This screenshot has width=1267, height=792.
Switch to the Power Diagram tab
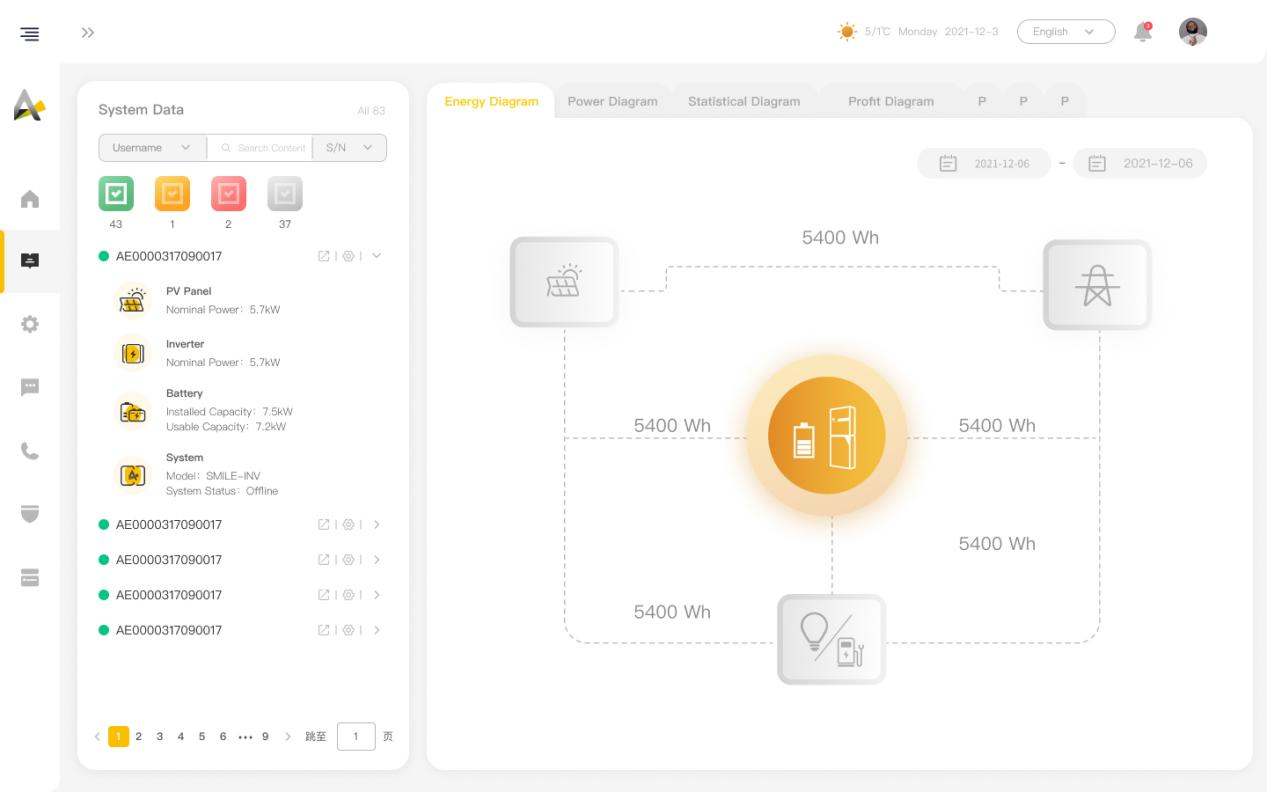(612, 101)
